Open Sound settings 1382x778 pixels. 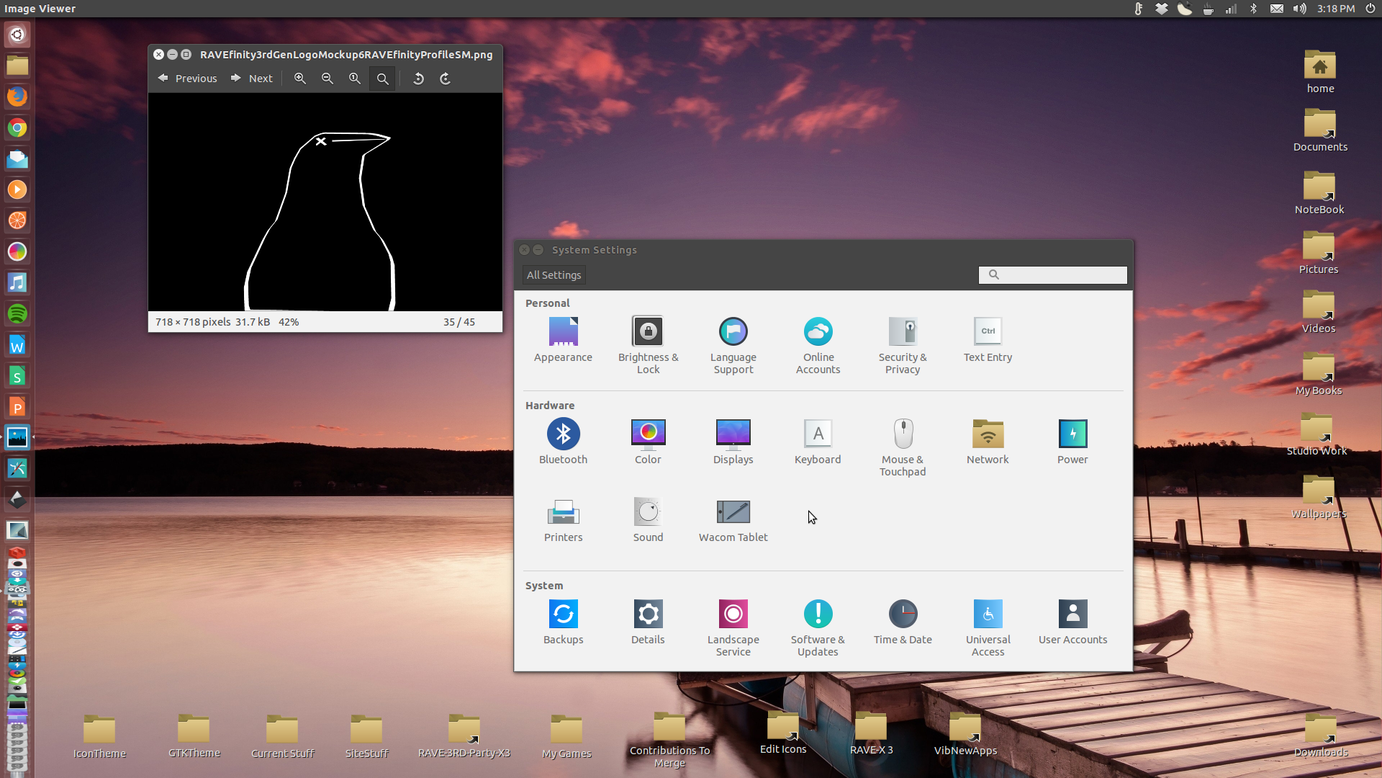648,513
